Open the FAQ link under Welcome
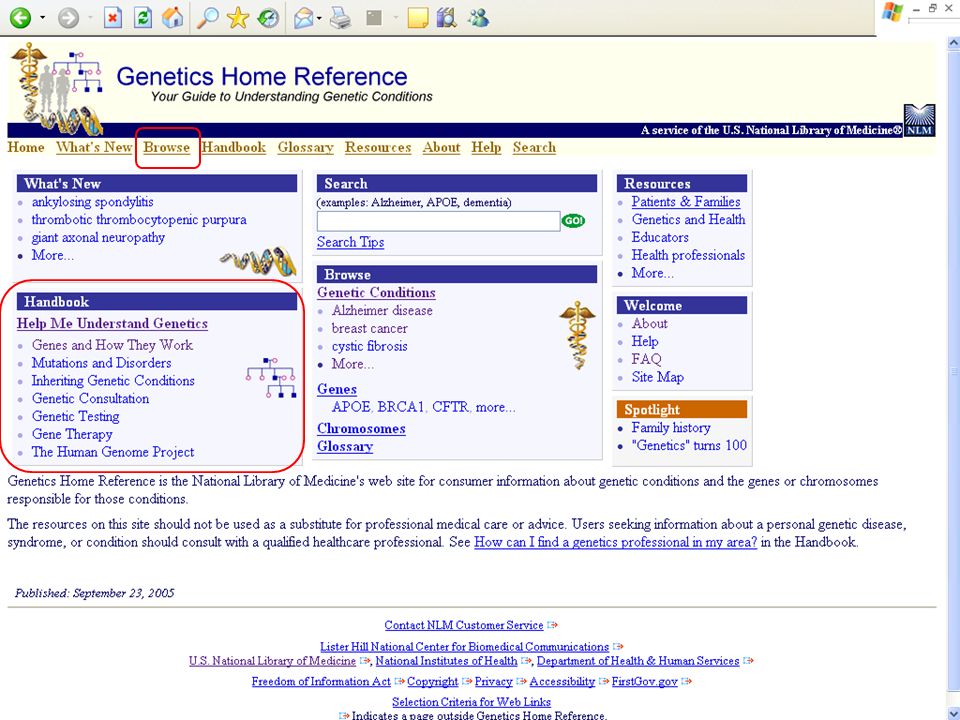960x720 pixels. [647, 359]
